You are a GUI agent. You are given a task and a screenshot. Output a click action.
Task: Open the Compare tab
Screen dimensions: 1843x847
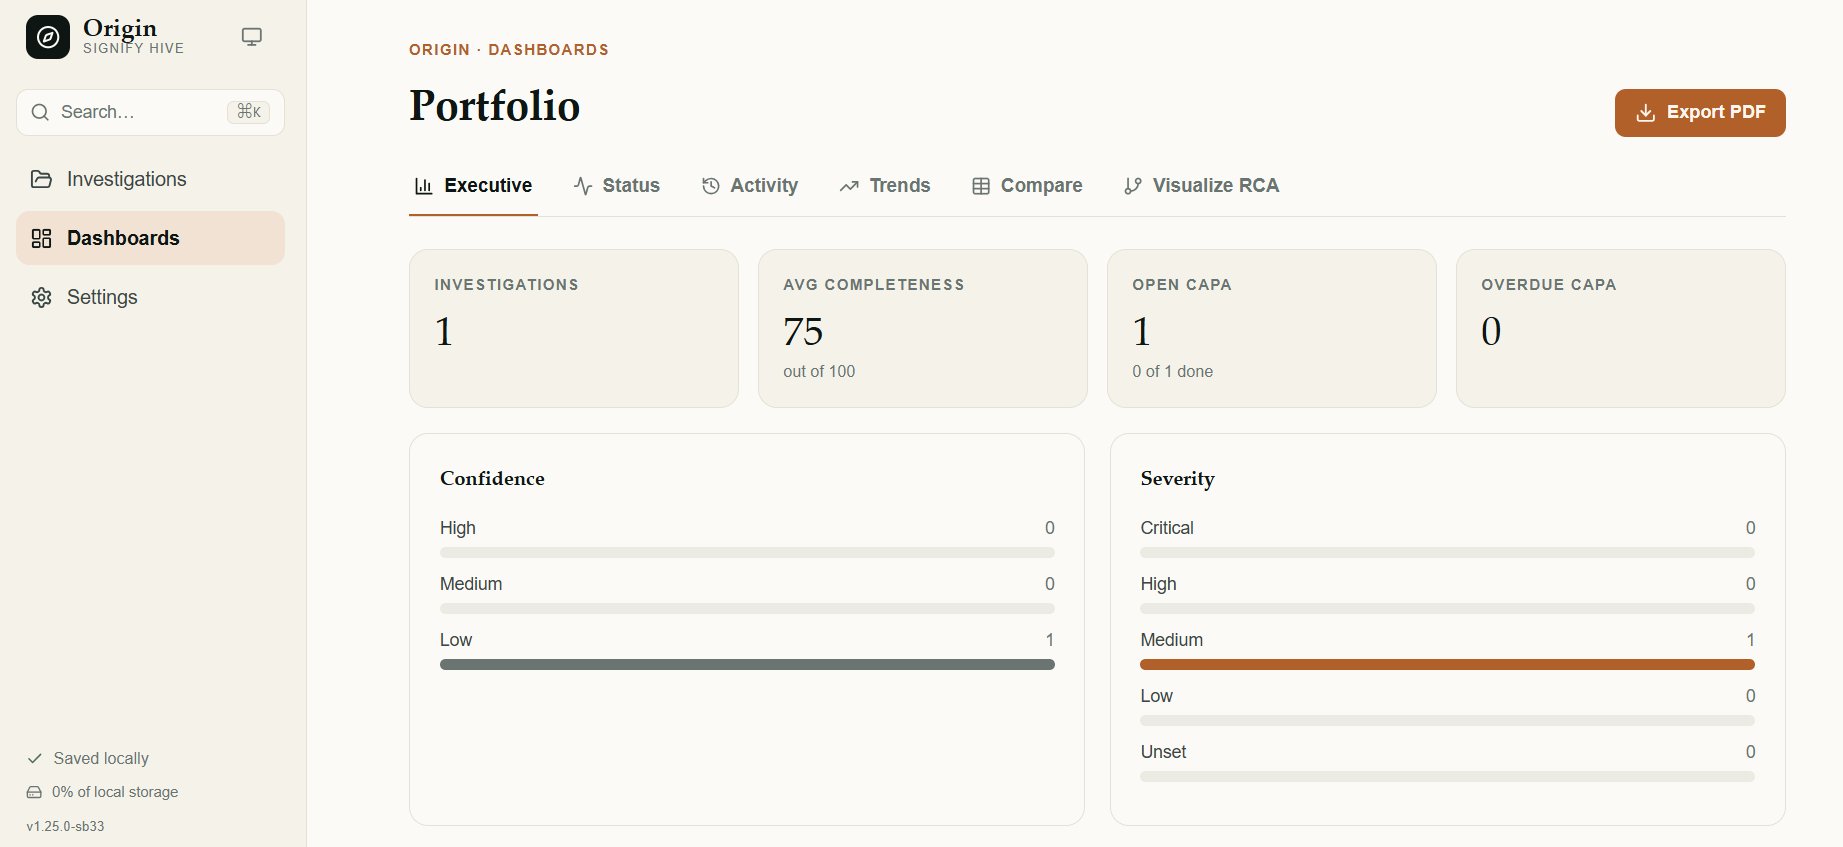click(x=1027, y=186)
